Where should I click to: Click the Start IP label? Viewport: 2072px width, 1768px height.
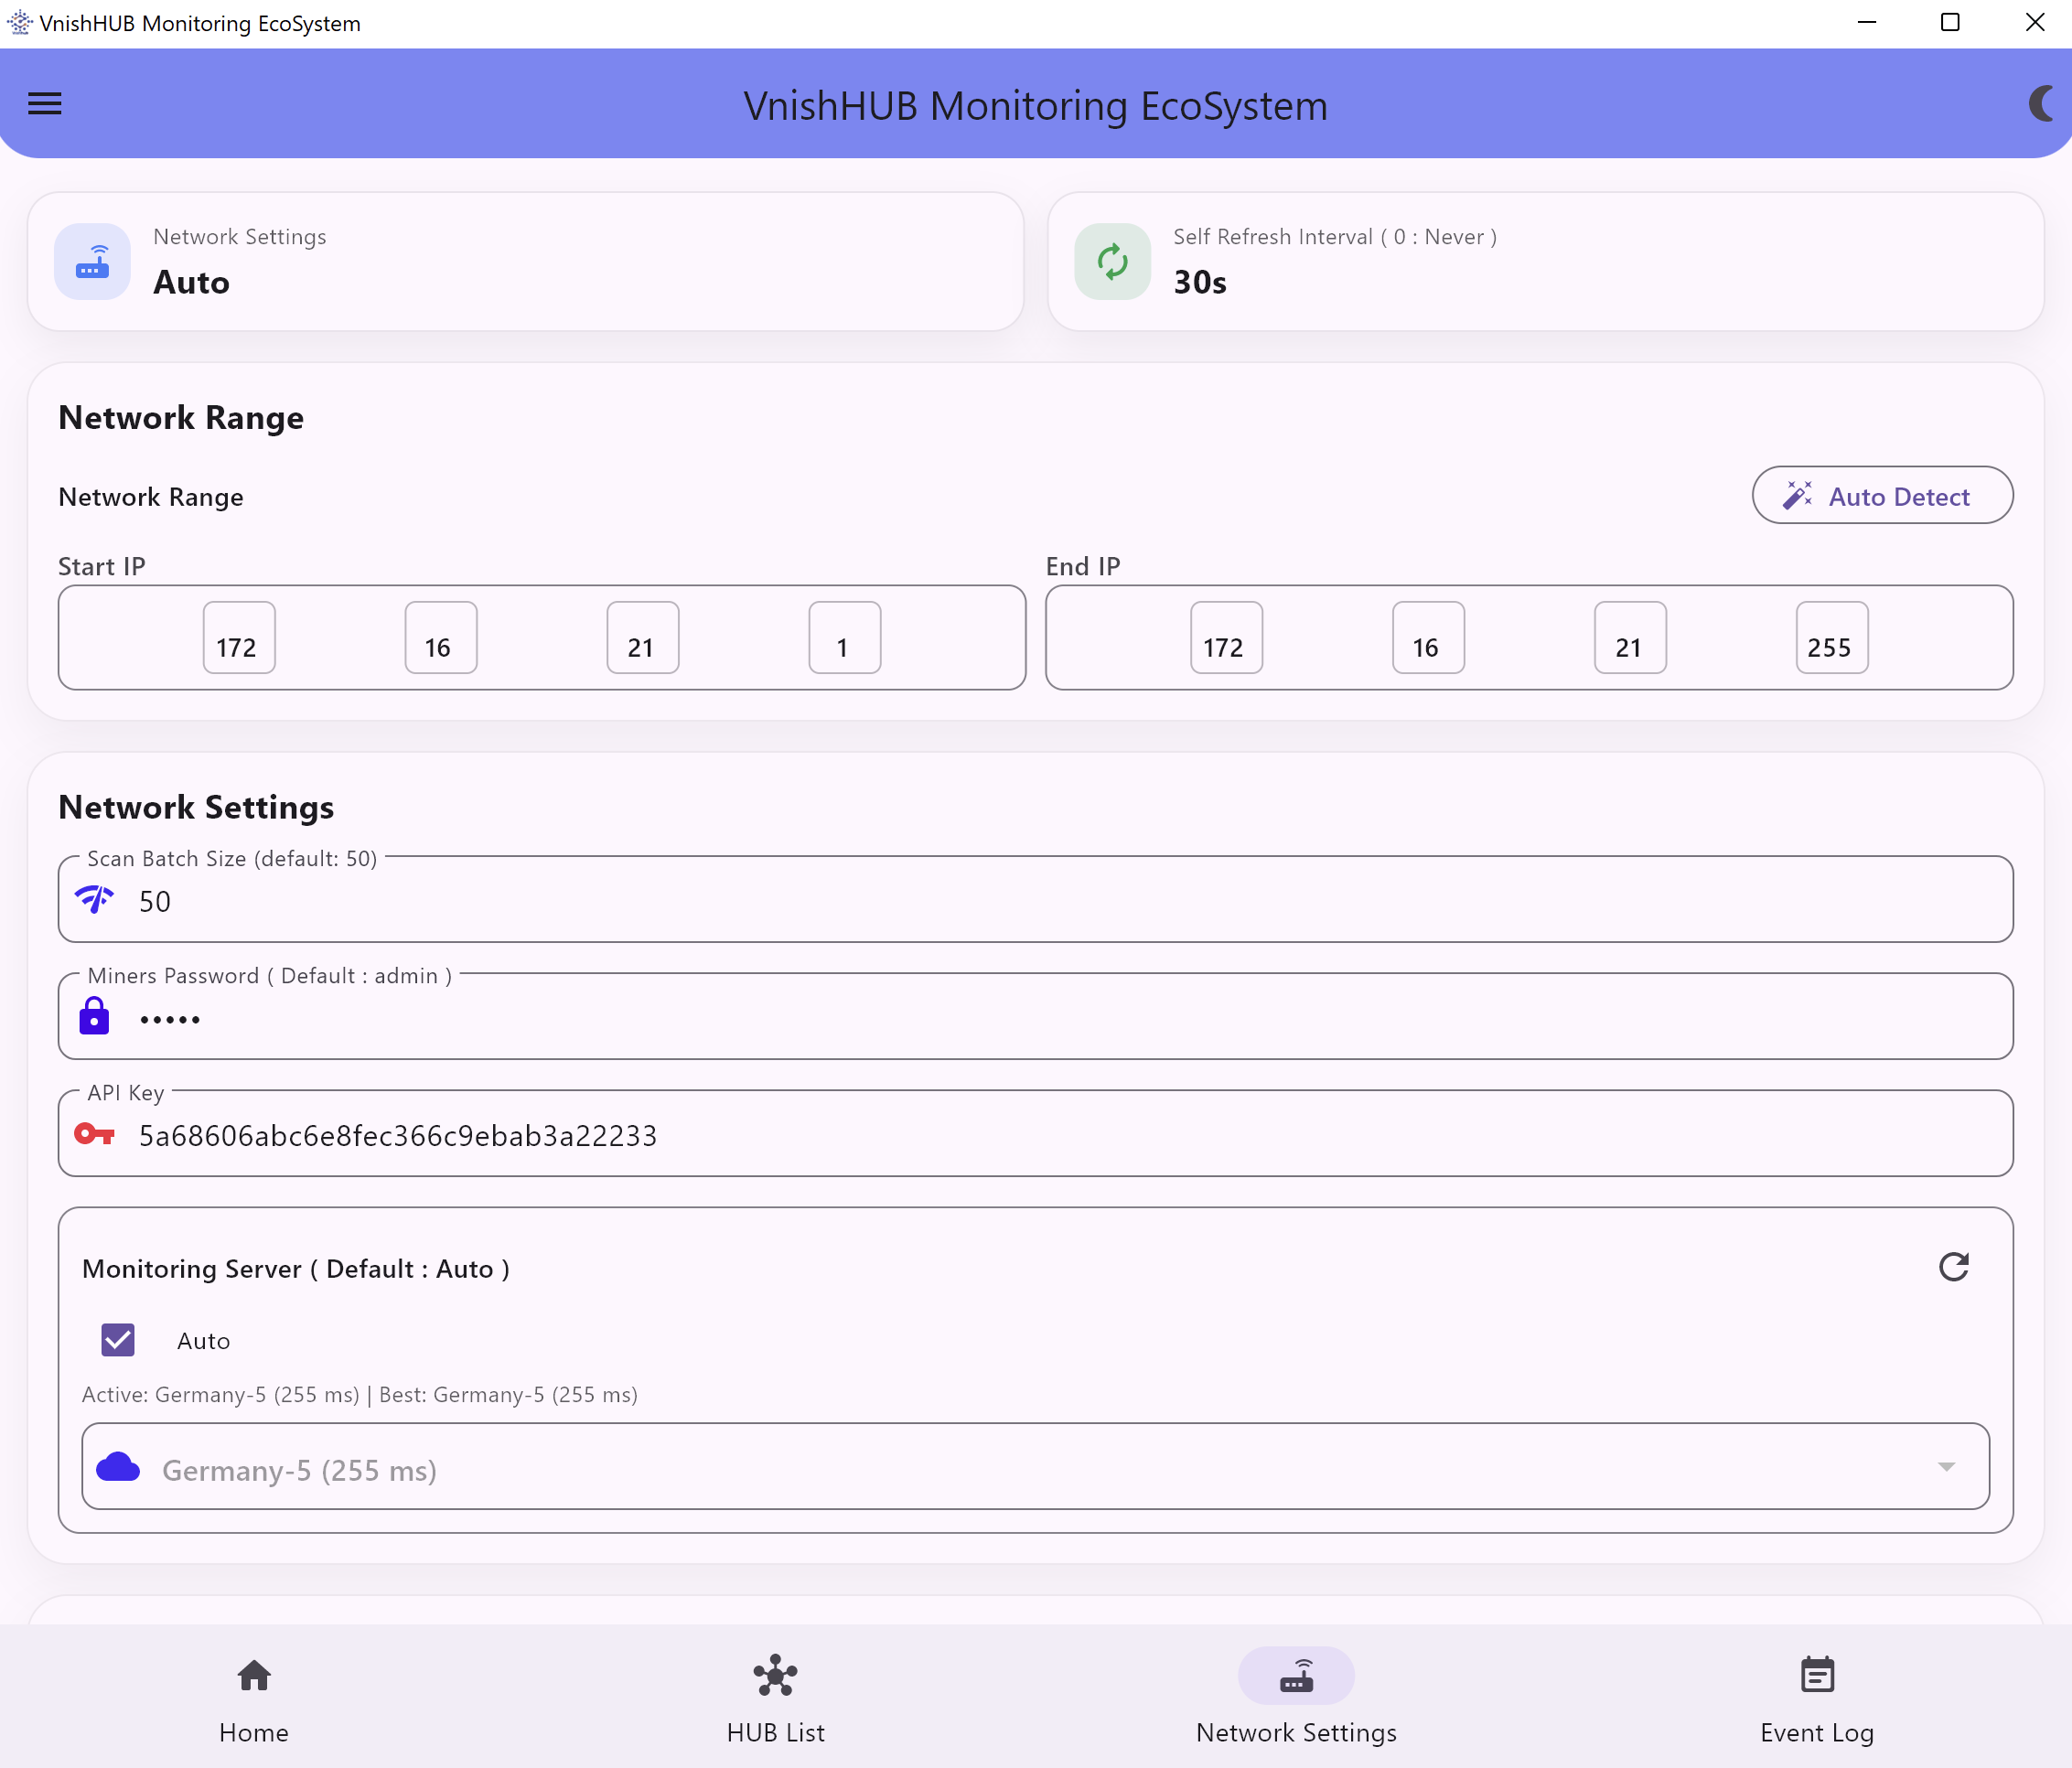click(102, 566)
